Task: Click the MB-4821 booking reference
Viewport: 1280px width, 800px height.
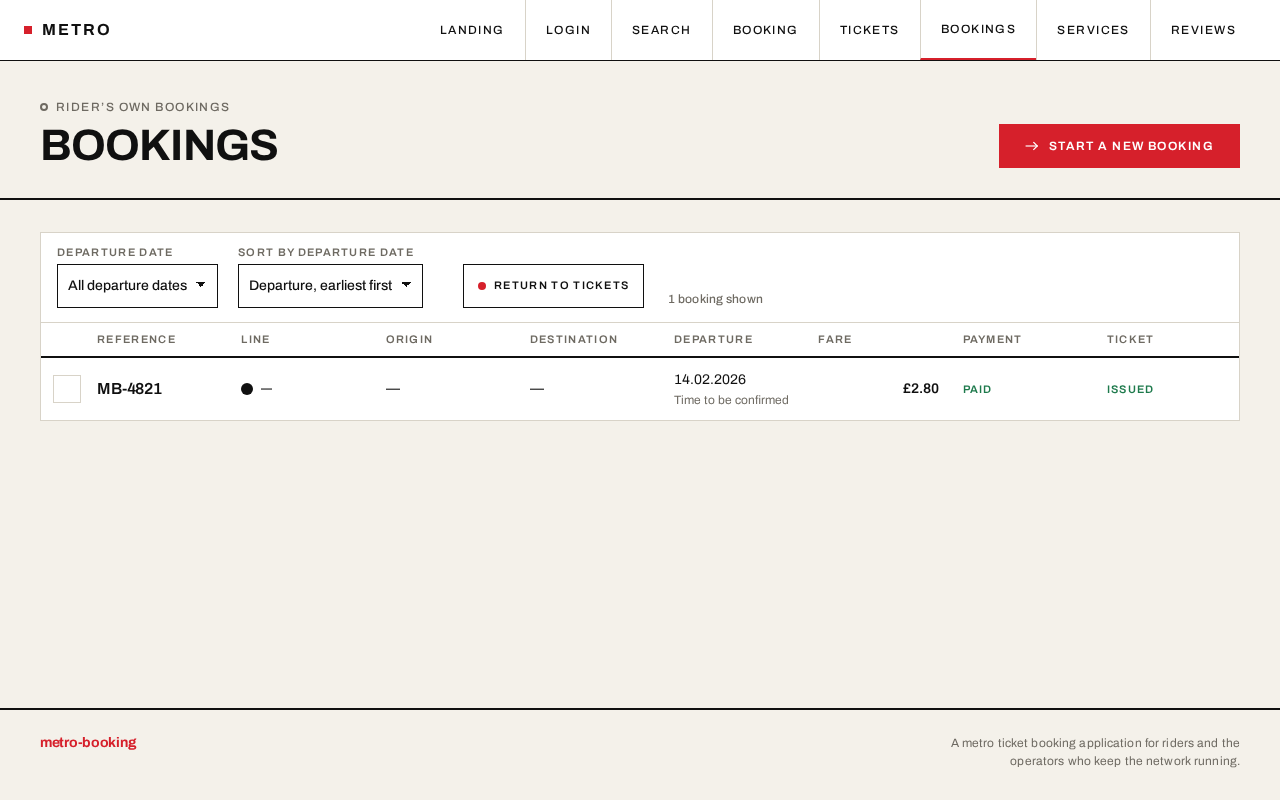Action: tap(129, 389)
